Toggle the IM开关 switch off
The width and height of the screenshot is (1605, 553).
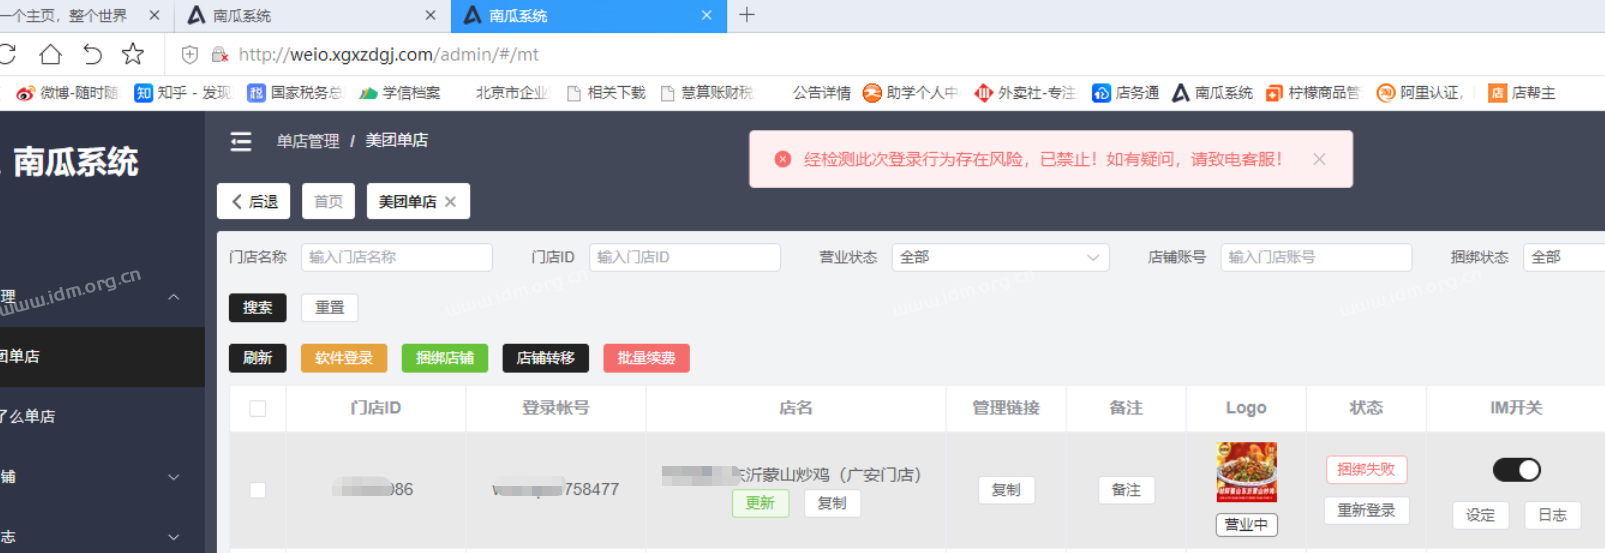click(1516, 470)
